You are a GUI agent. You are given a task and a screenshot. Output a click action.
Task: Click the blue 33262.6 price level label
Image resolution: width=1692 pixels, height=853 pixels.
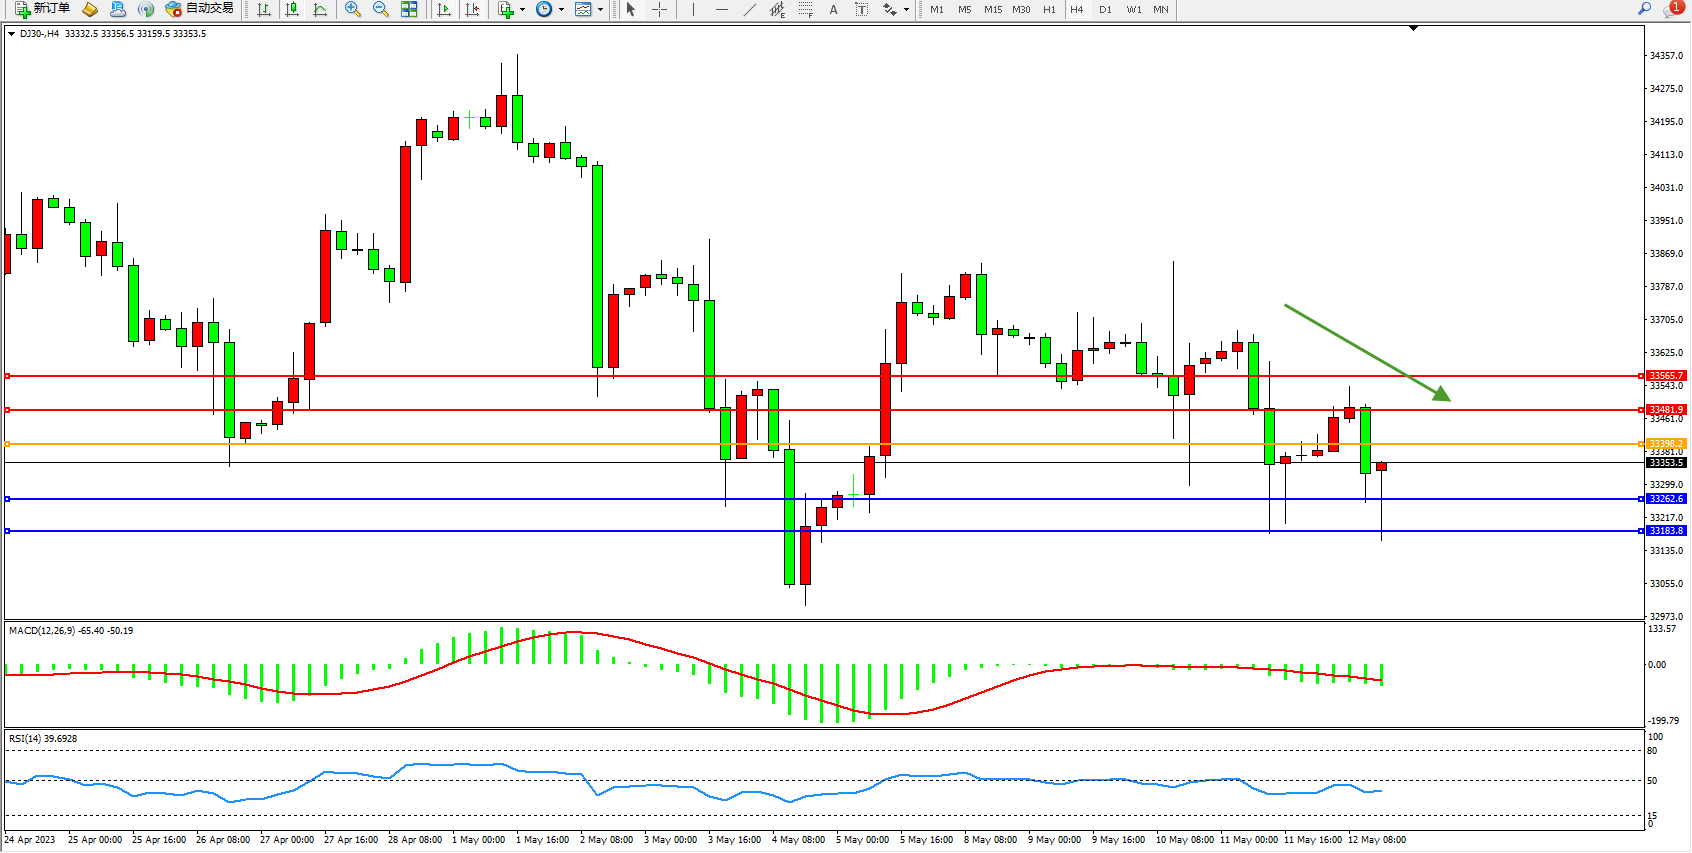tap(1666, 498)
